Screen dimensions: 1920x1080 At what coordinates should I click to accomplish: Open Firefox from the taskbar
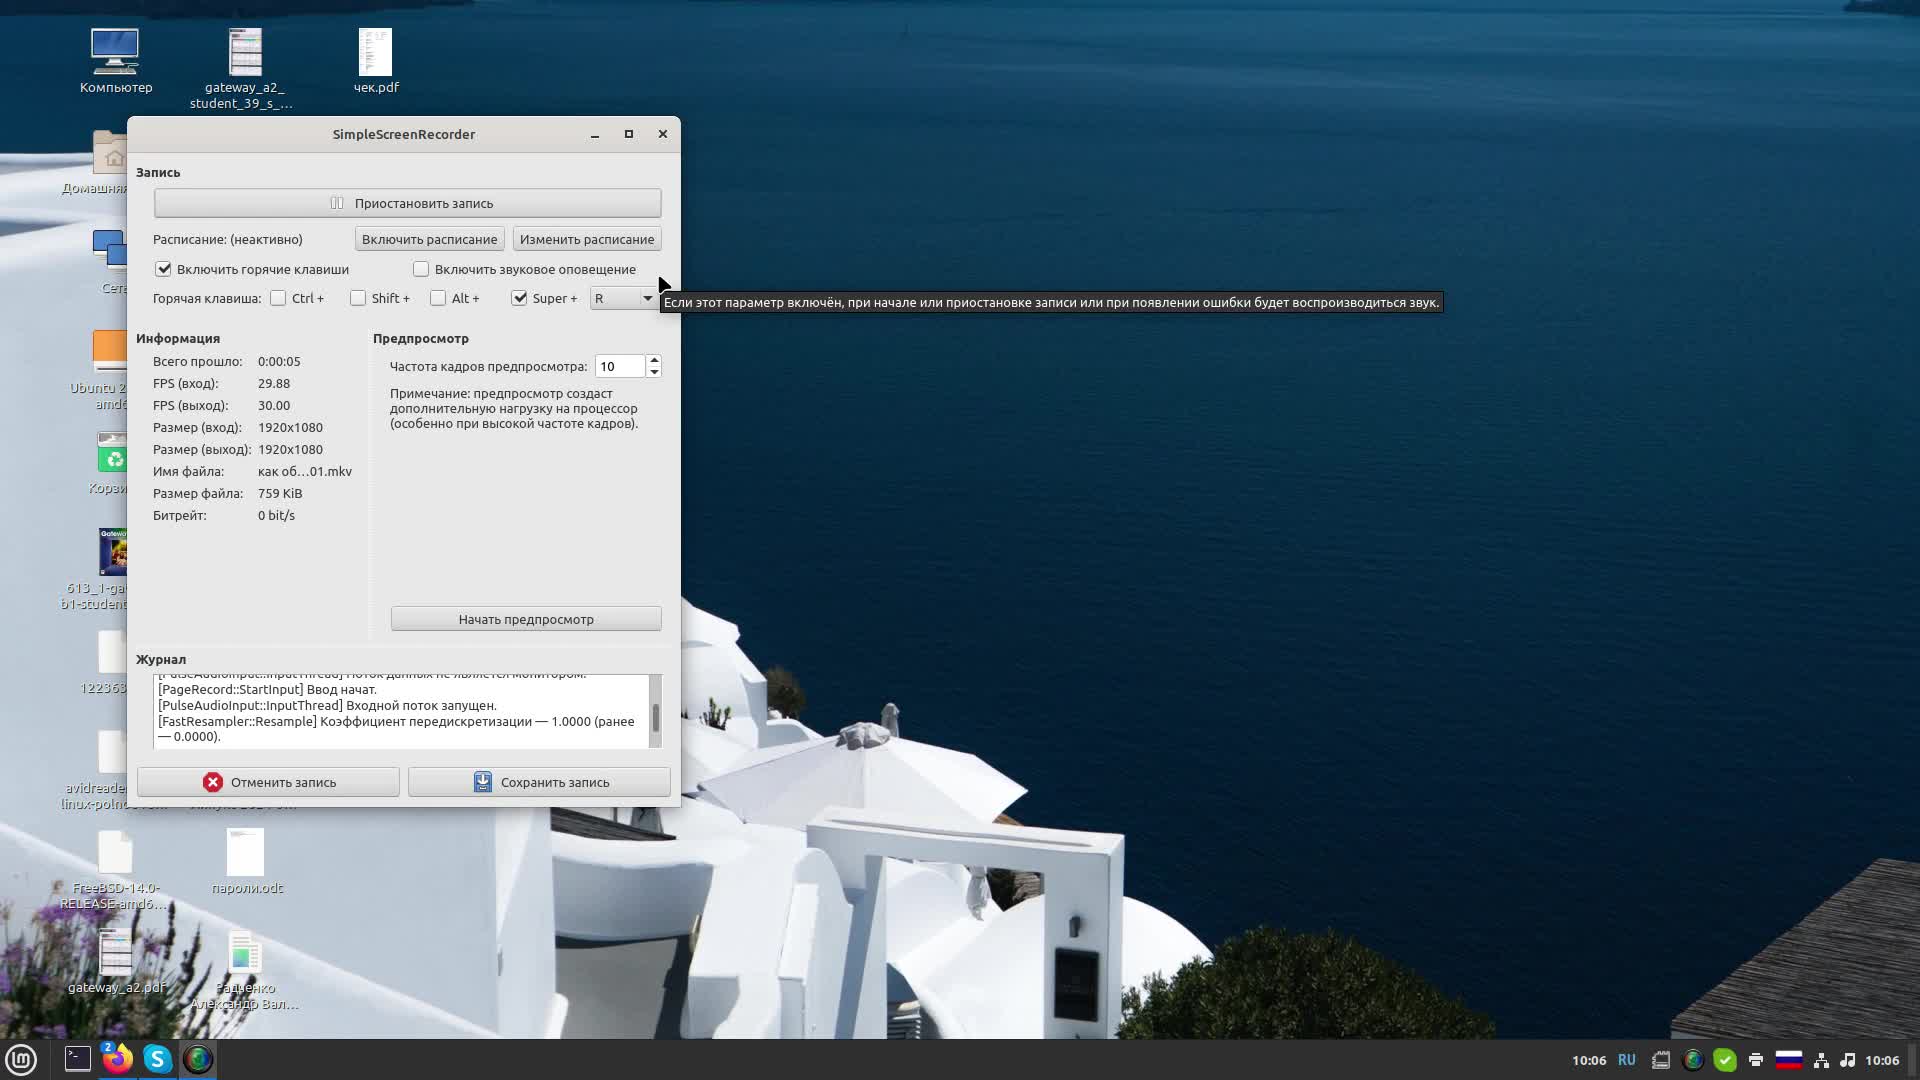117,1059
